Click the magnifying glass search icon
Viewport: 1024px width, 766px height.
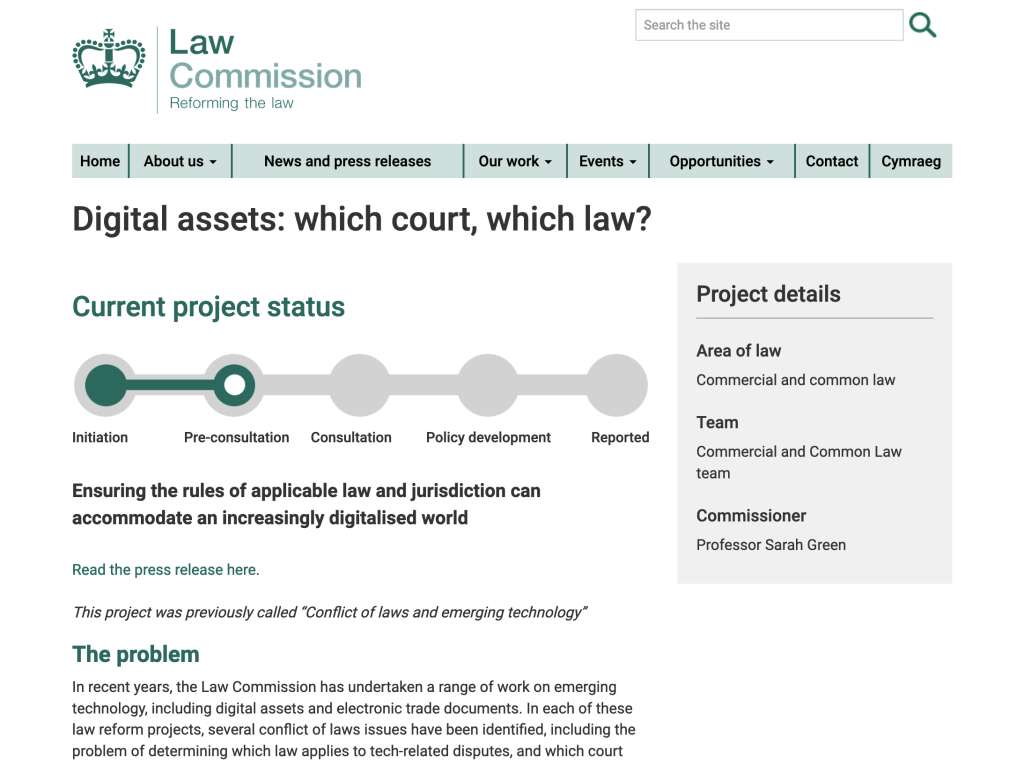(922, 25)
